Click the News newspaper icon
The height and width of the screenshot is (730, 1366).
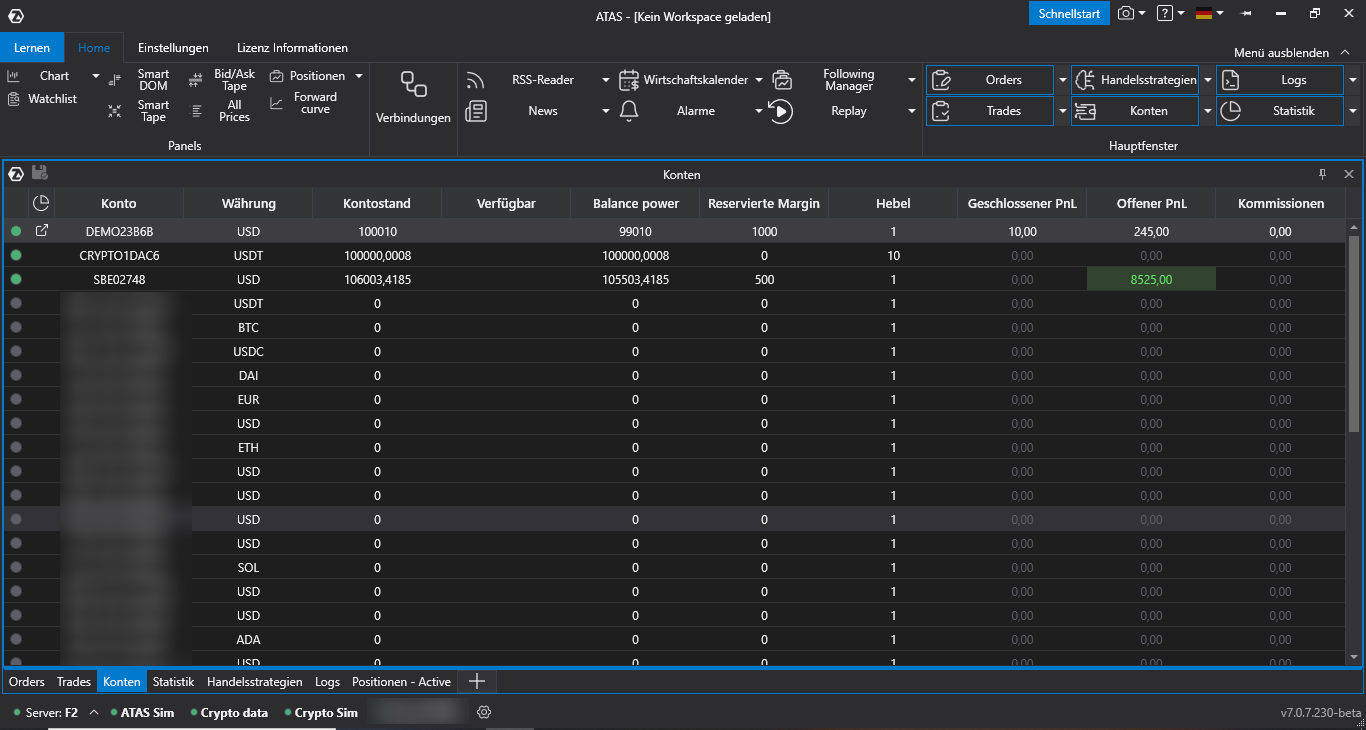[x=476, y=111]
